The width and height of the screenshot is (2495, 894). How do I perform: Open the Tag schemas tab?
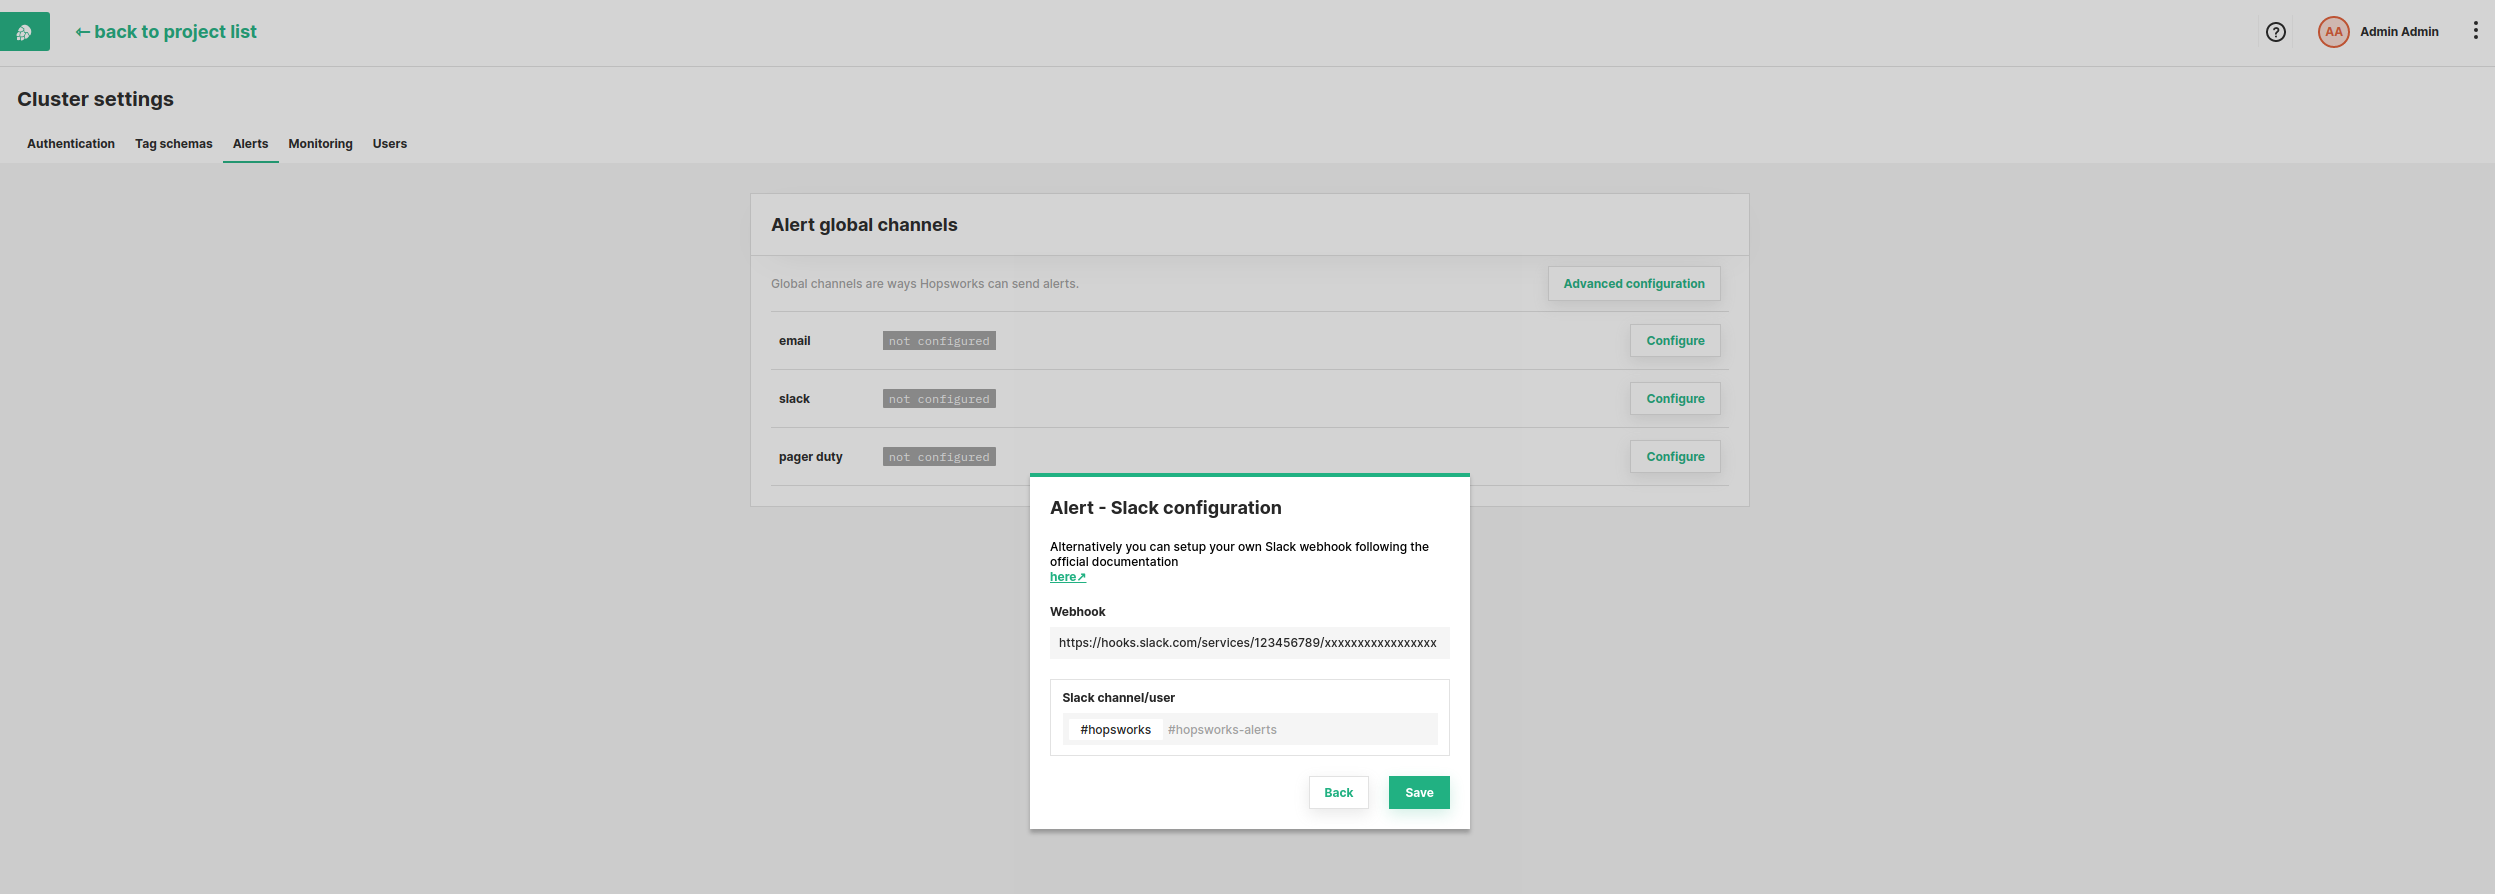pyautogui.click(x=173, y=144)
